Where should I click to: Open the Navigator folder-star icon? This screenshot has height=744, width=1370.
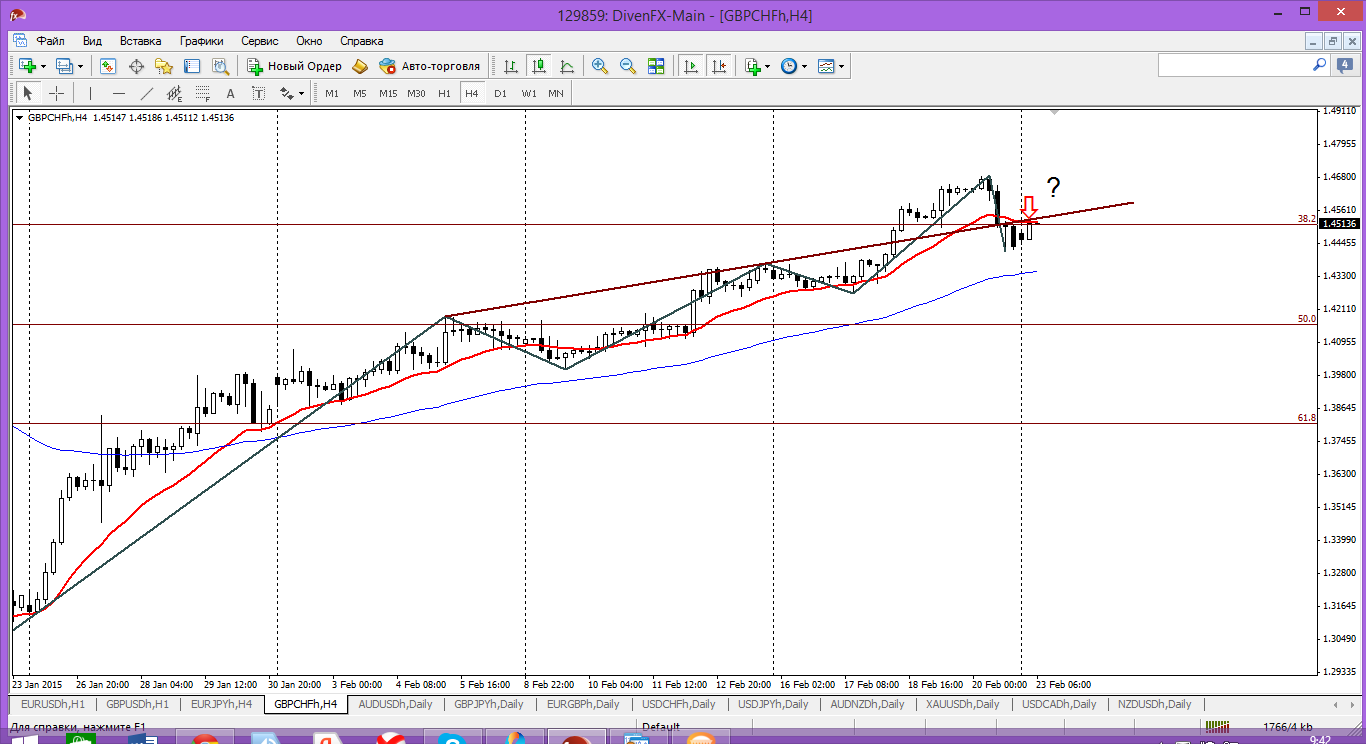coord(164,66)
